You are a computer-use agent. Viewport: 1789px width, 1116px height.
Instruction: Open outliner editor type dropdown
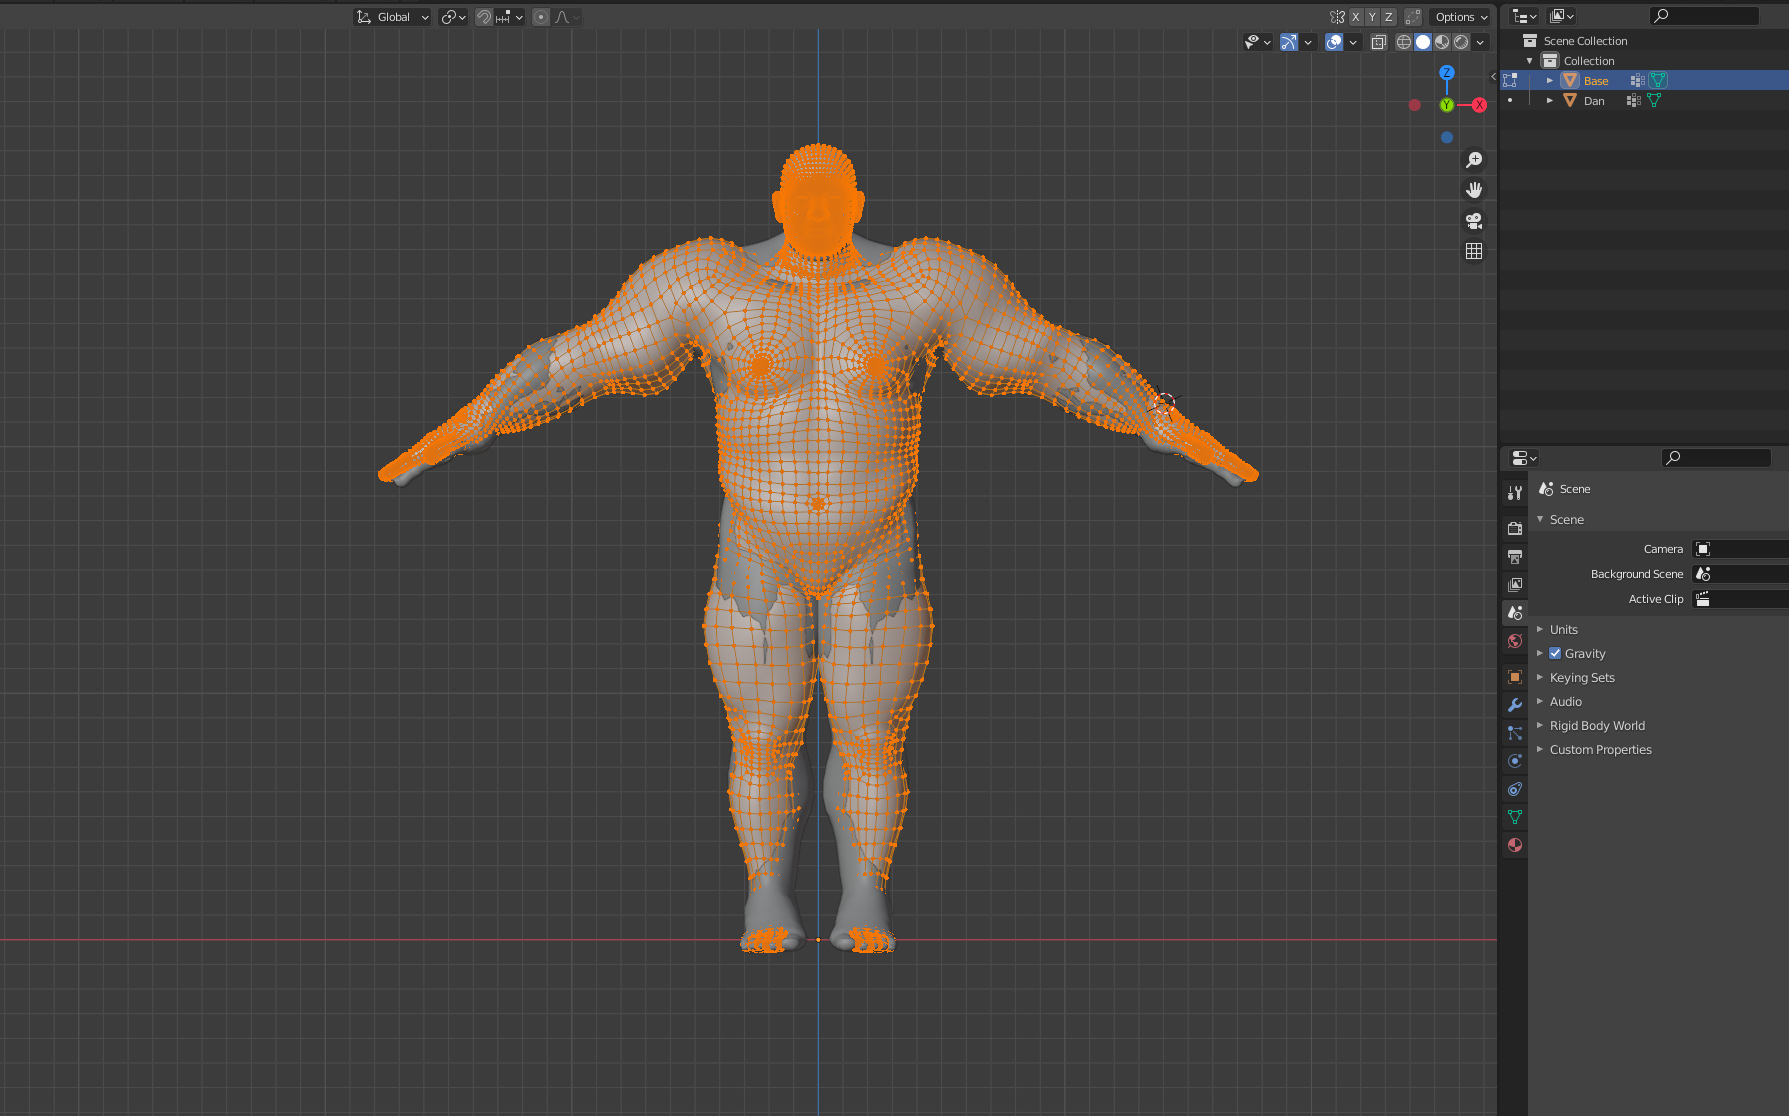(x=1525, y=16)
